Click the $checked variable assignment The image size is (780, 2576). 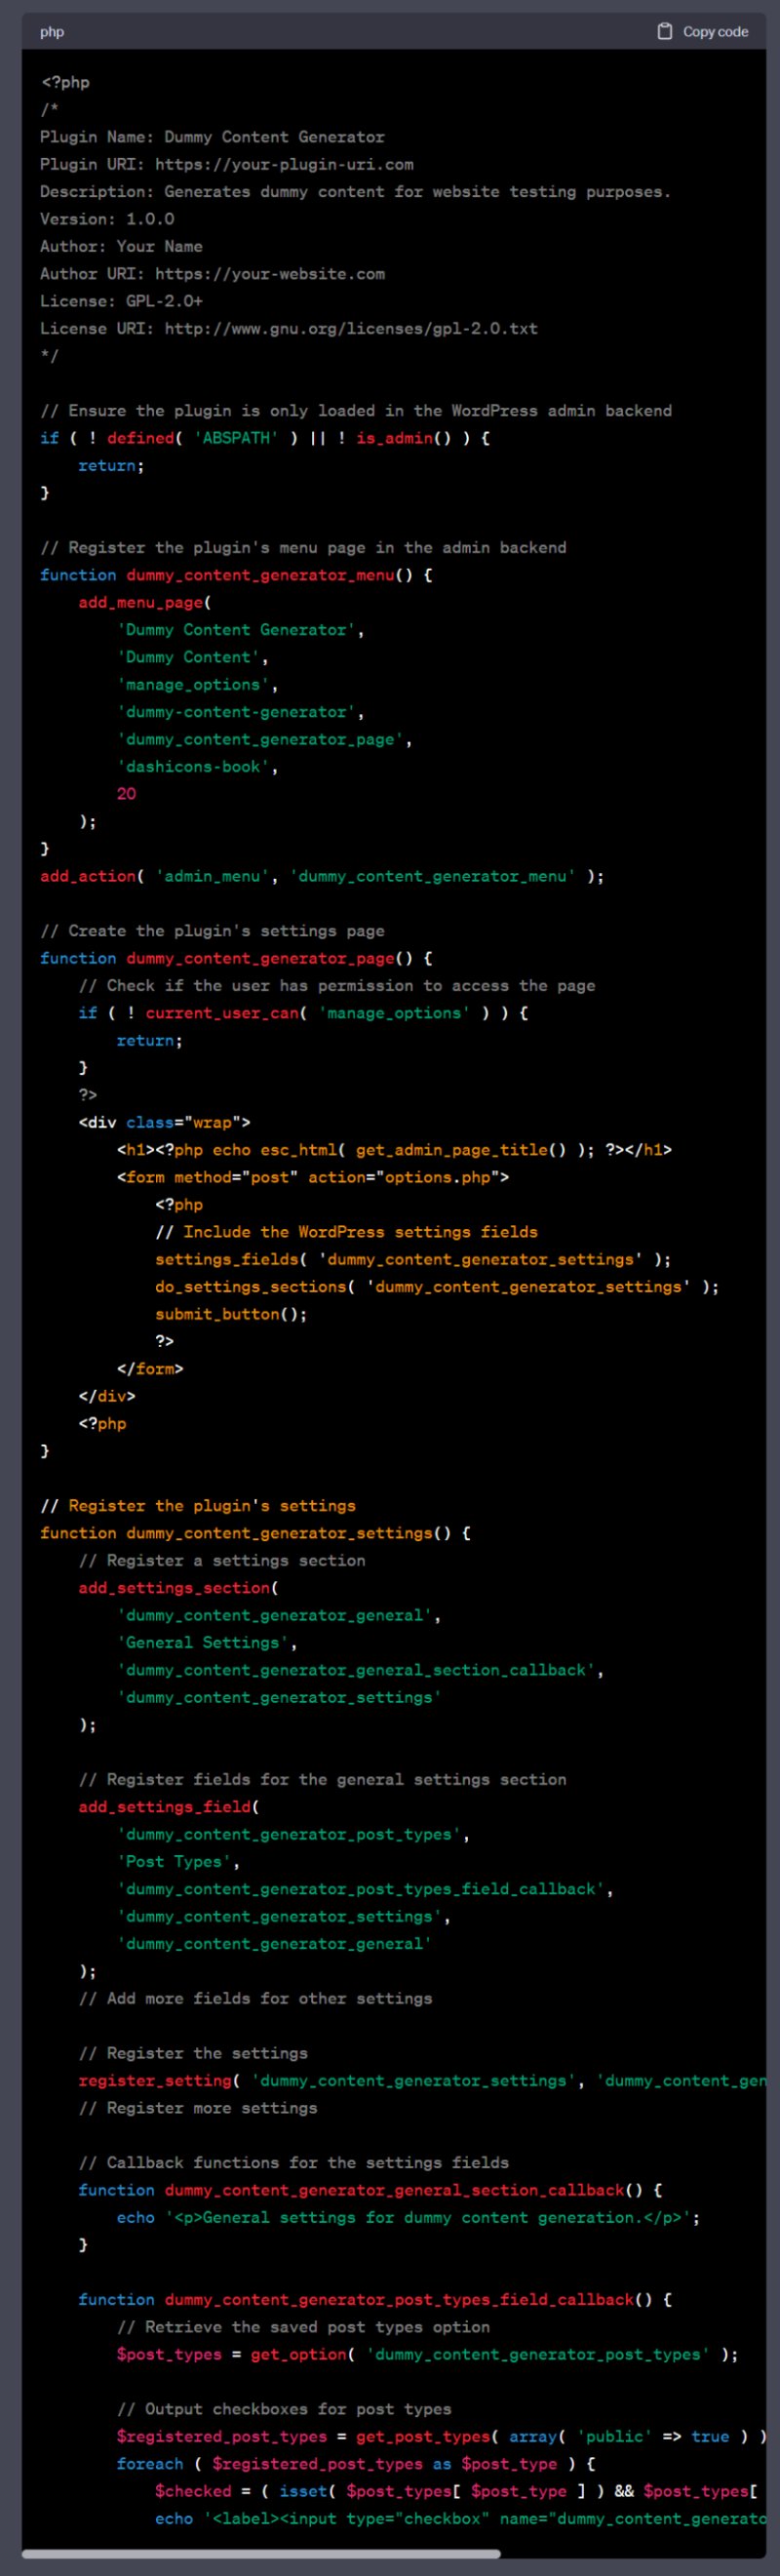193,2492
